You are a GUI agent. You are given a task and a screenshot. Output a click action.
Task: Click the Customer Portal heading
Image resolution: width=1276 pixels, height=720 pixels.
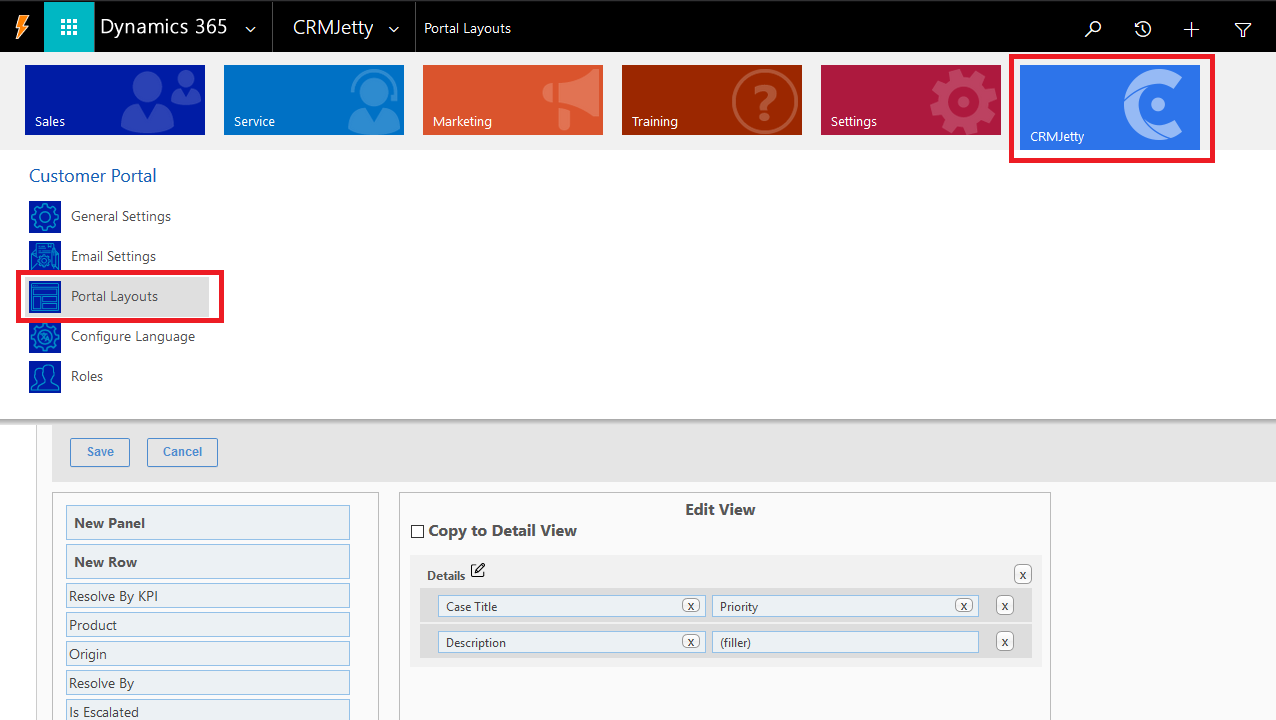[93, 176]
